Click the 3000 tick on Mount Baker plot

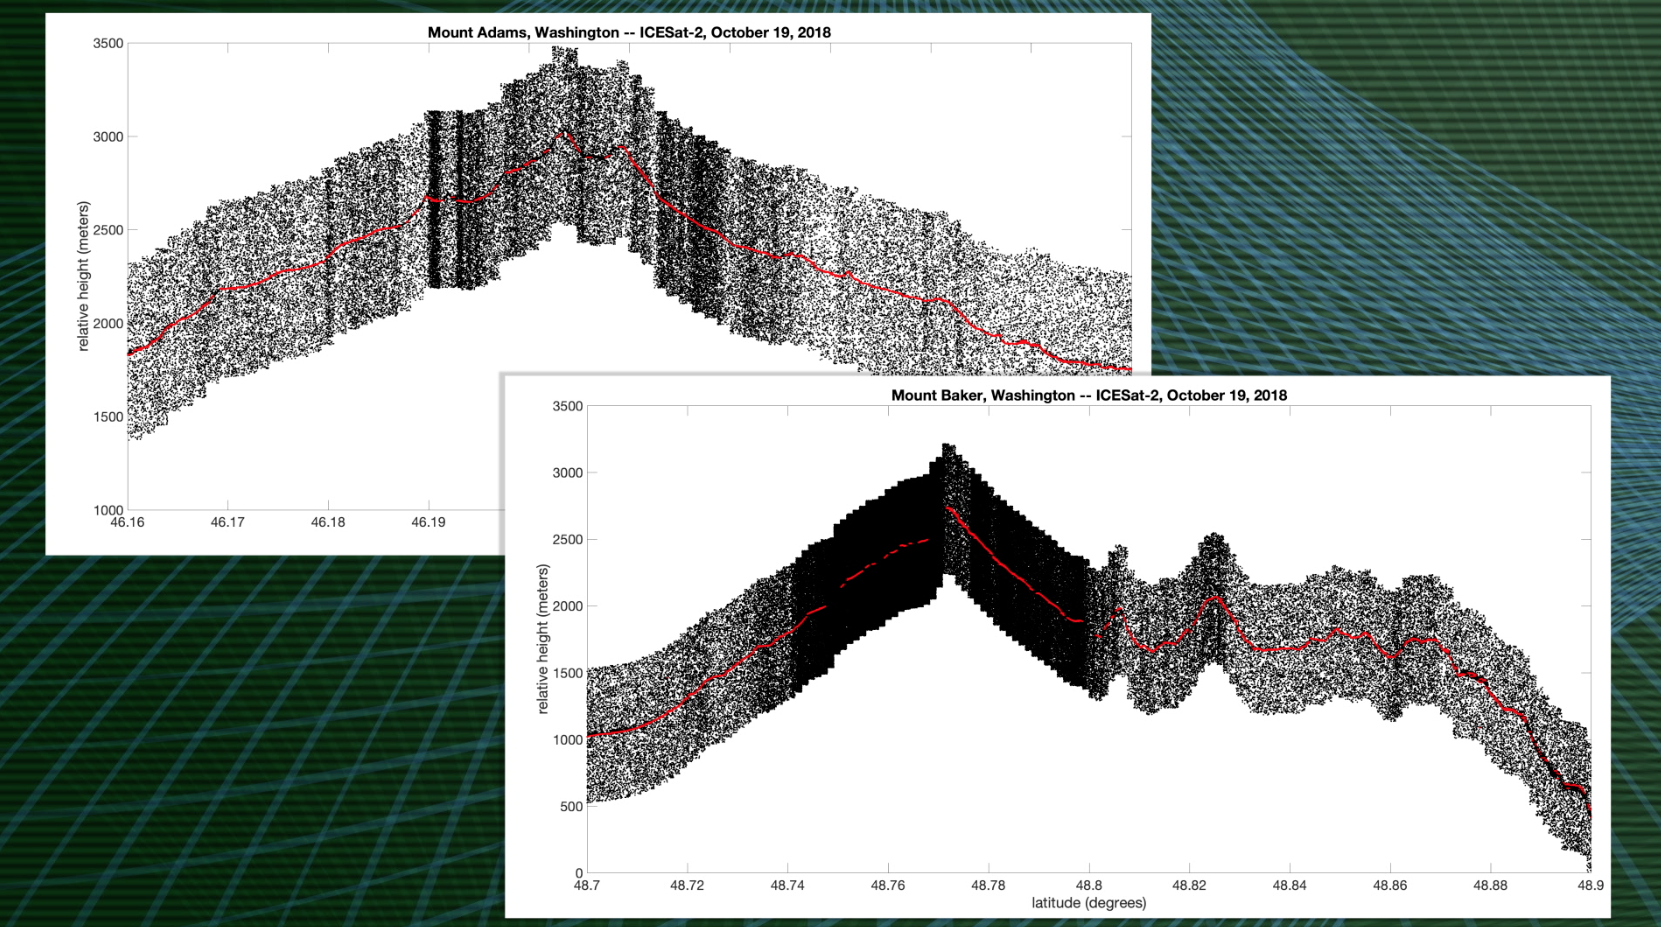(567, 473)
